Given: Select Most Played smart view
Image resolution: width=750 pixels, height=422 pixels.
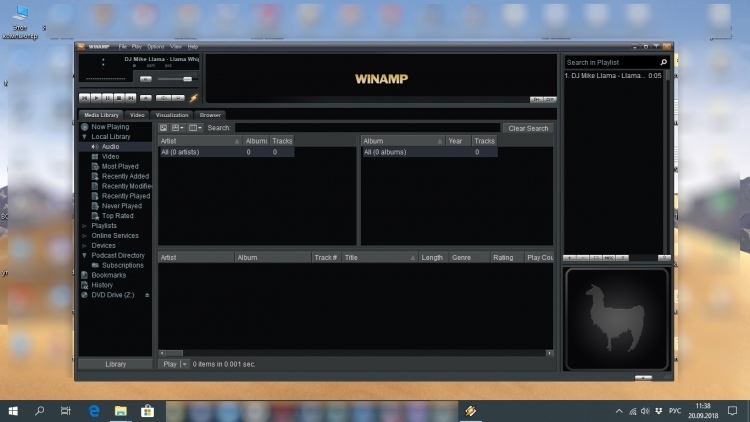Looking at the screenshot, I should pyautogui.click(x=120, y=166).
